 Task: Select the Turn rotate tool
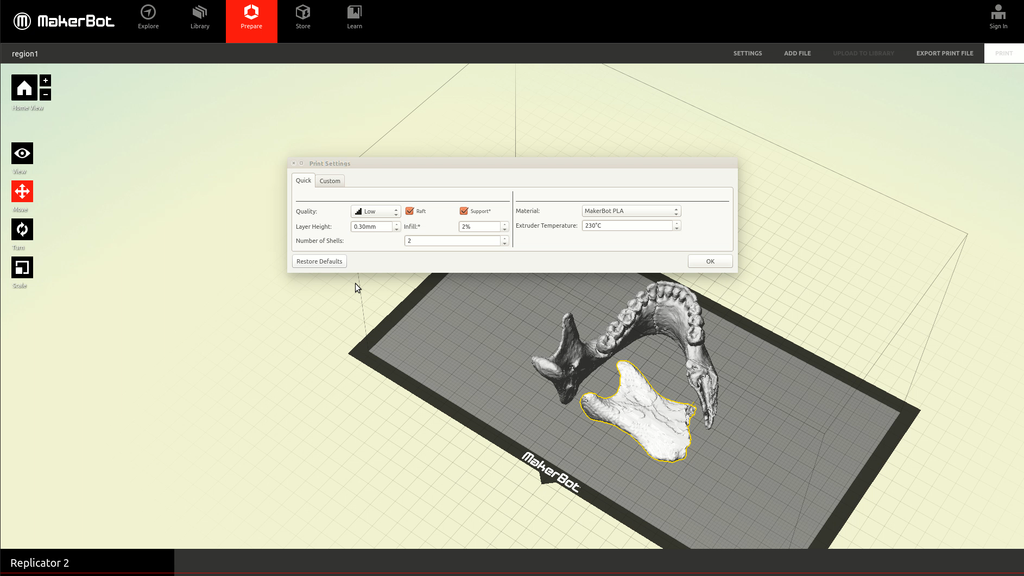[x=22, y=229]
